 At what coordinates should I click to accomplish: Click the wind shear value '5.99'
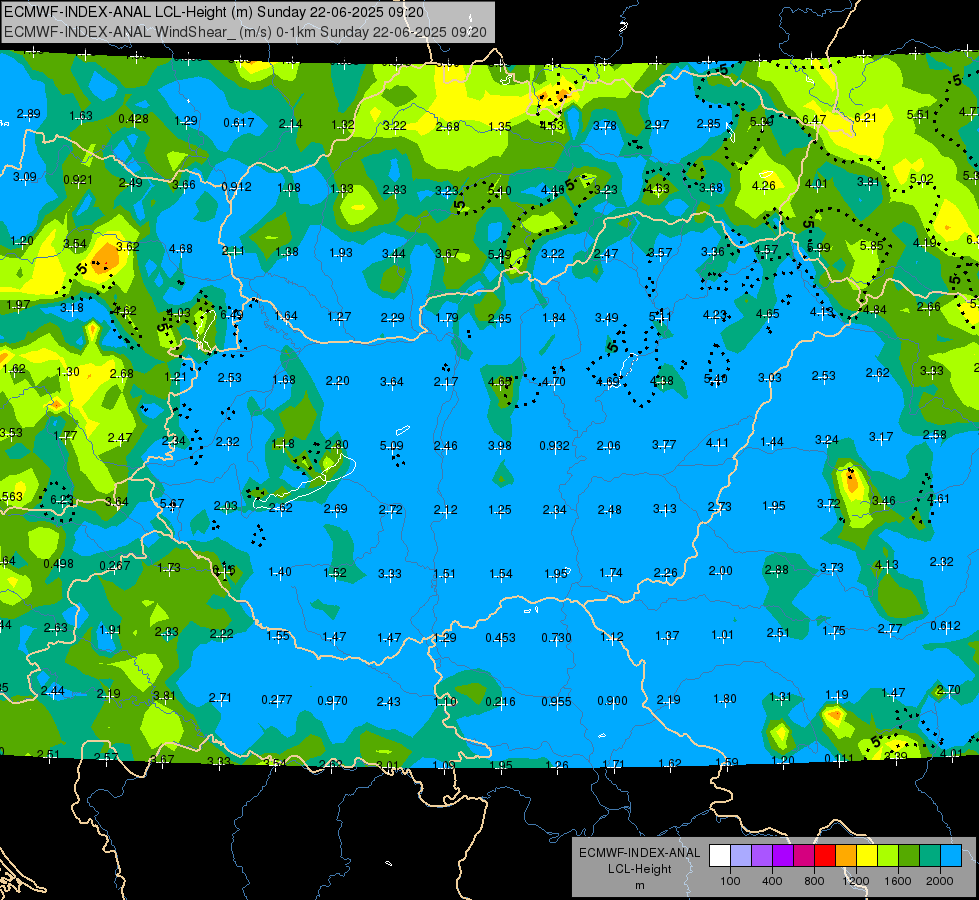819,247
